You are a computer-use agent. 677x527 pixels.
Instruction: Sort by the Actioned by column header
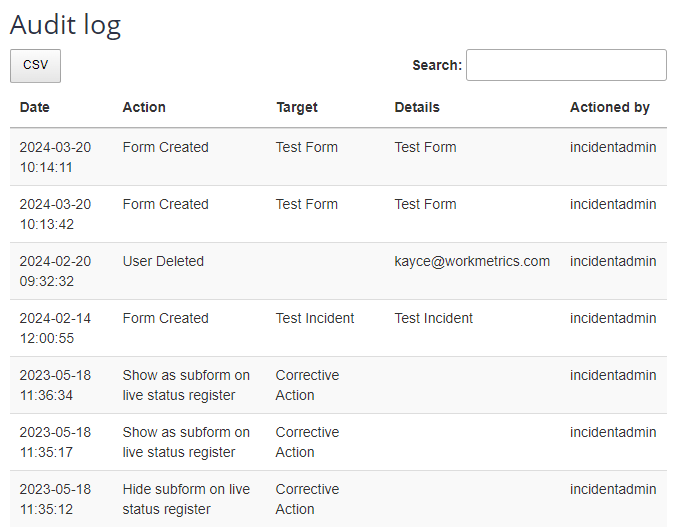click(x=610, y=107)
